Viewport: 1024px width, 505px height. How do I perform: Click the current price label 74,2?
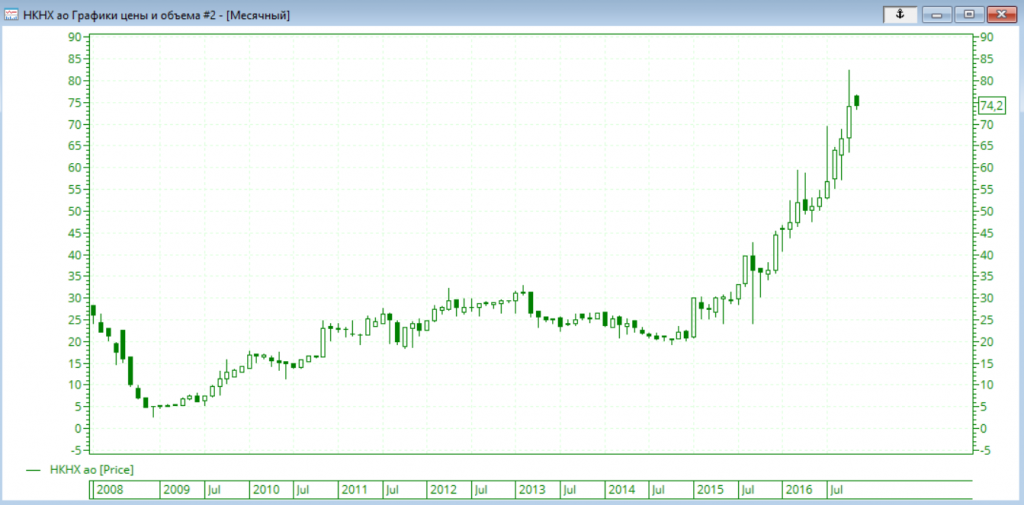point(991,106)
